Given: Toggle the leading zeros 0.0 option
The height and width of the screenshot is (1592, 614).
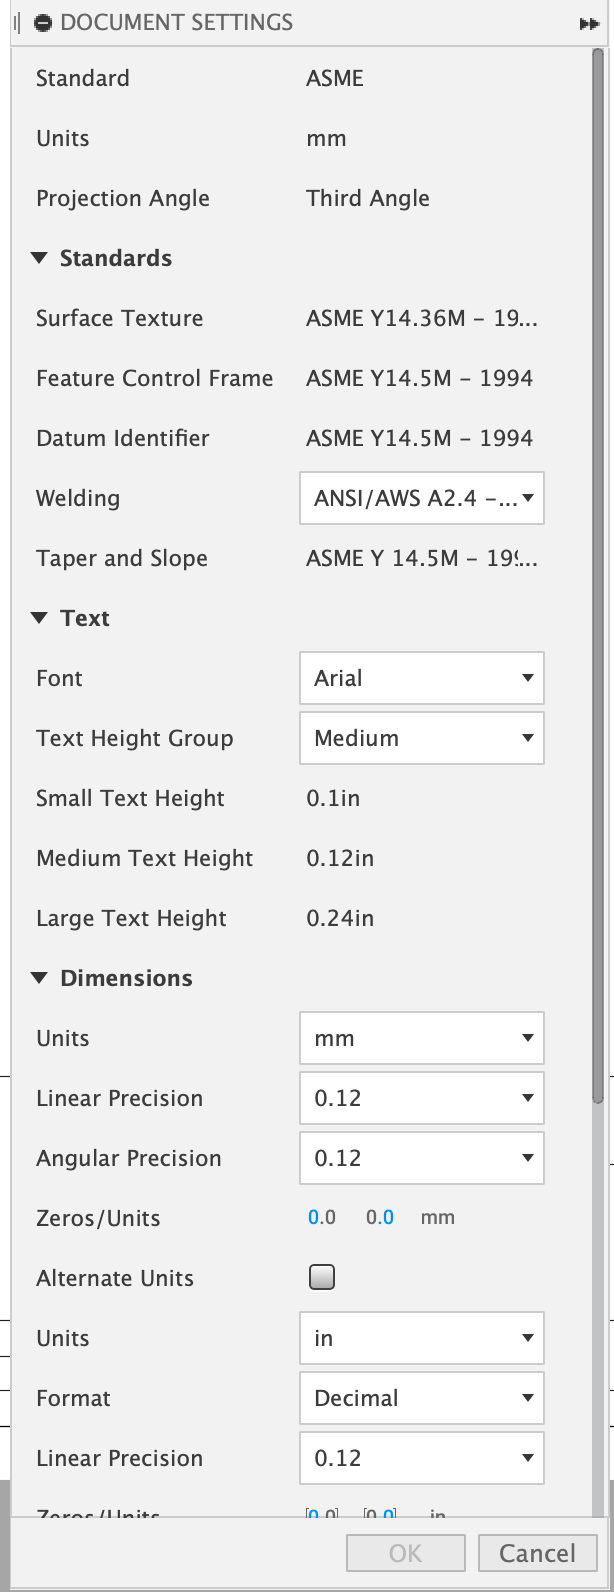Looking at the screenshot, I should tap(322, 1218).
